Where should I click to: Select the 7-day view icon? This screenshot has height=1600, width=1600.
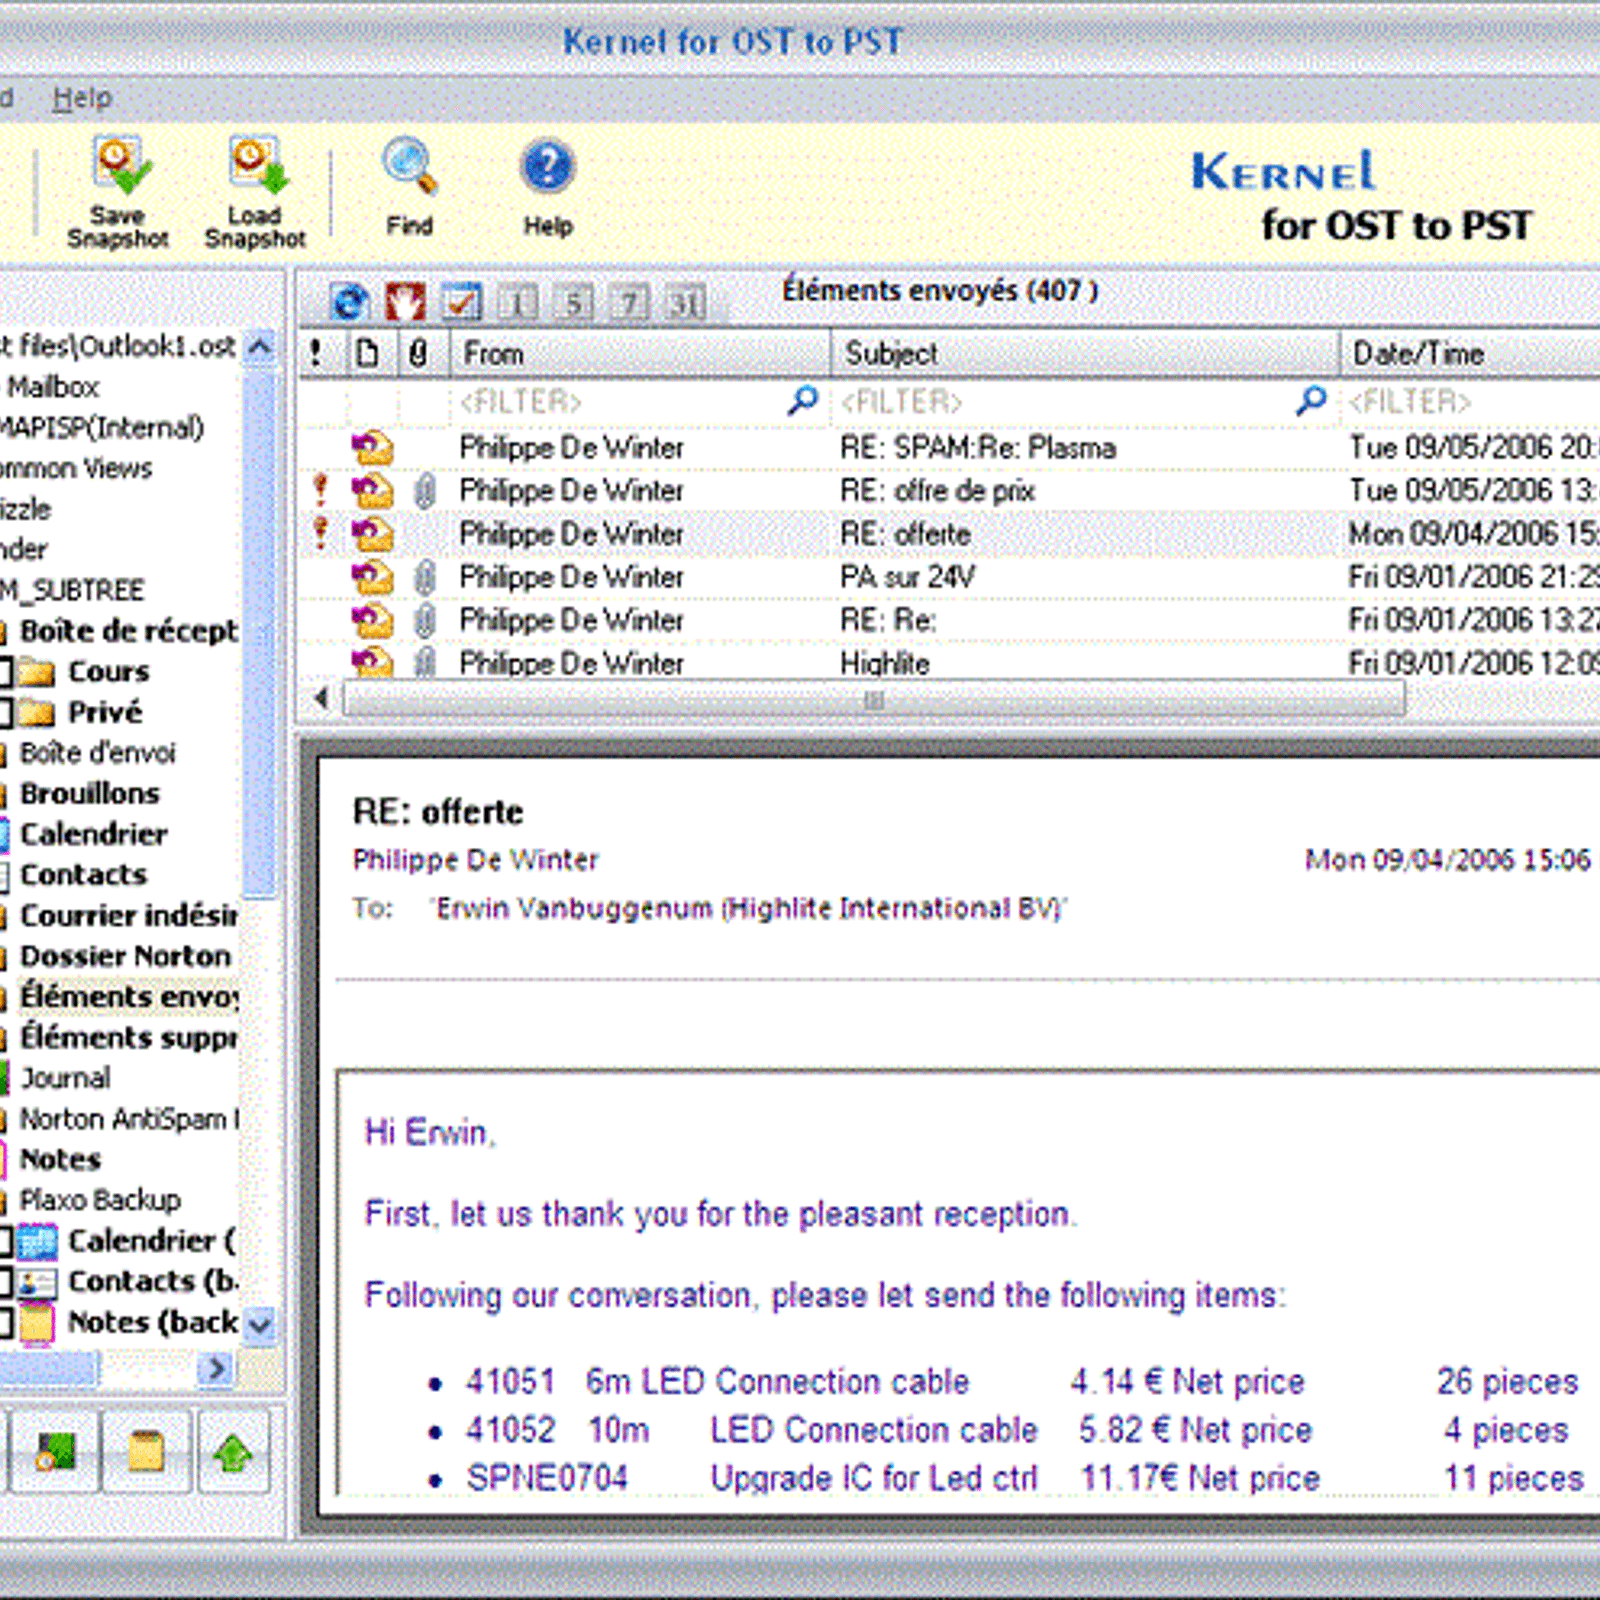coord(630,301)
